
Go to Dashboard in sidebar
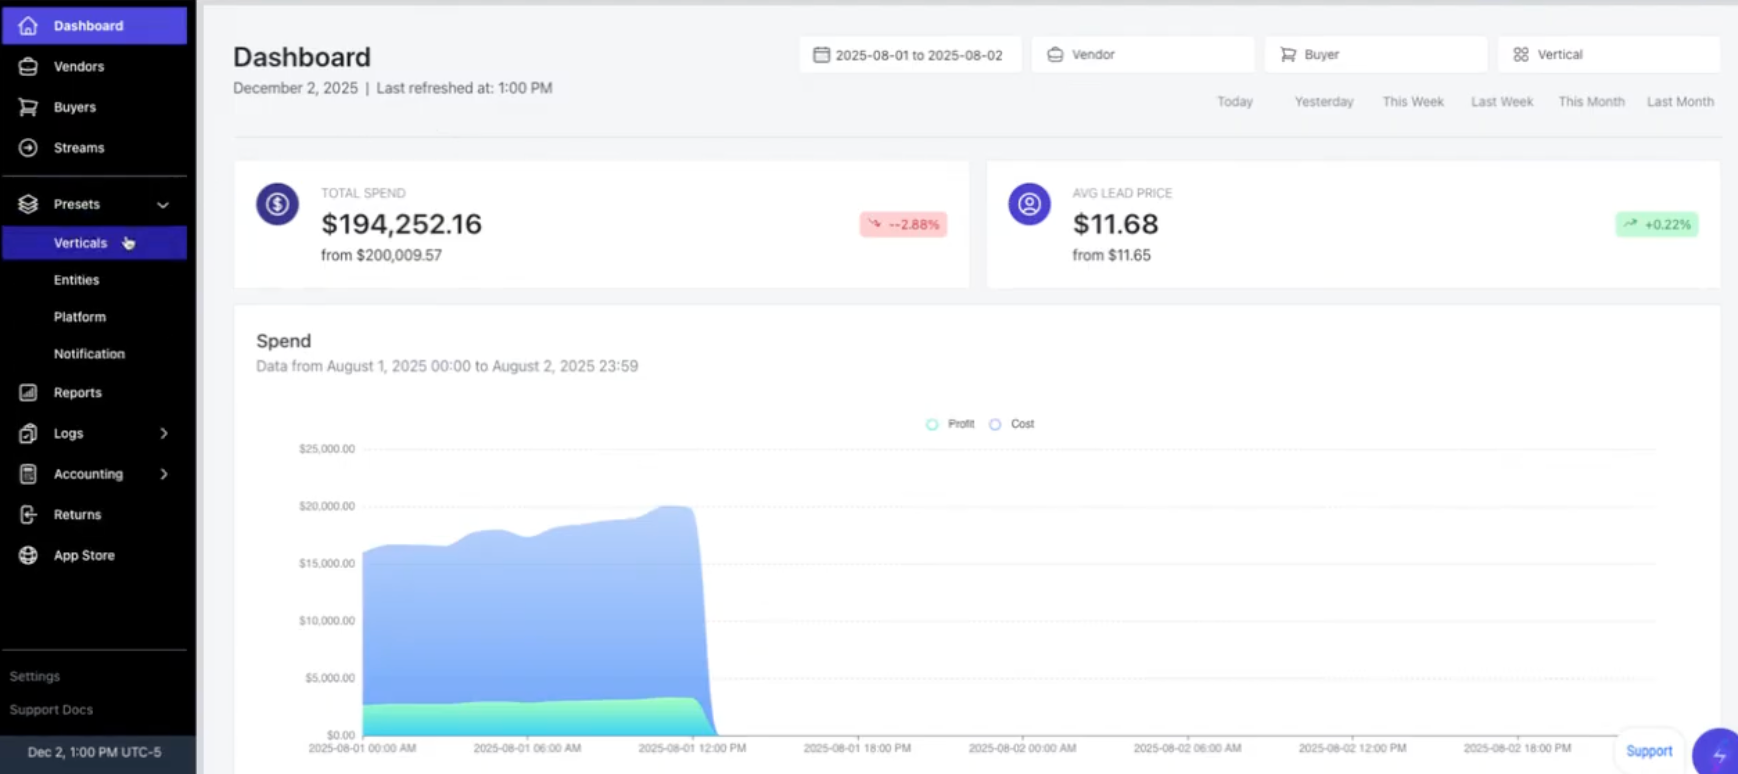coord(94,26)
